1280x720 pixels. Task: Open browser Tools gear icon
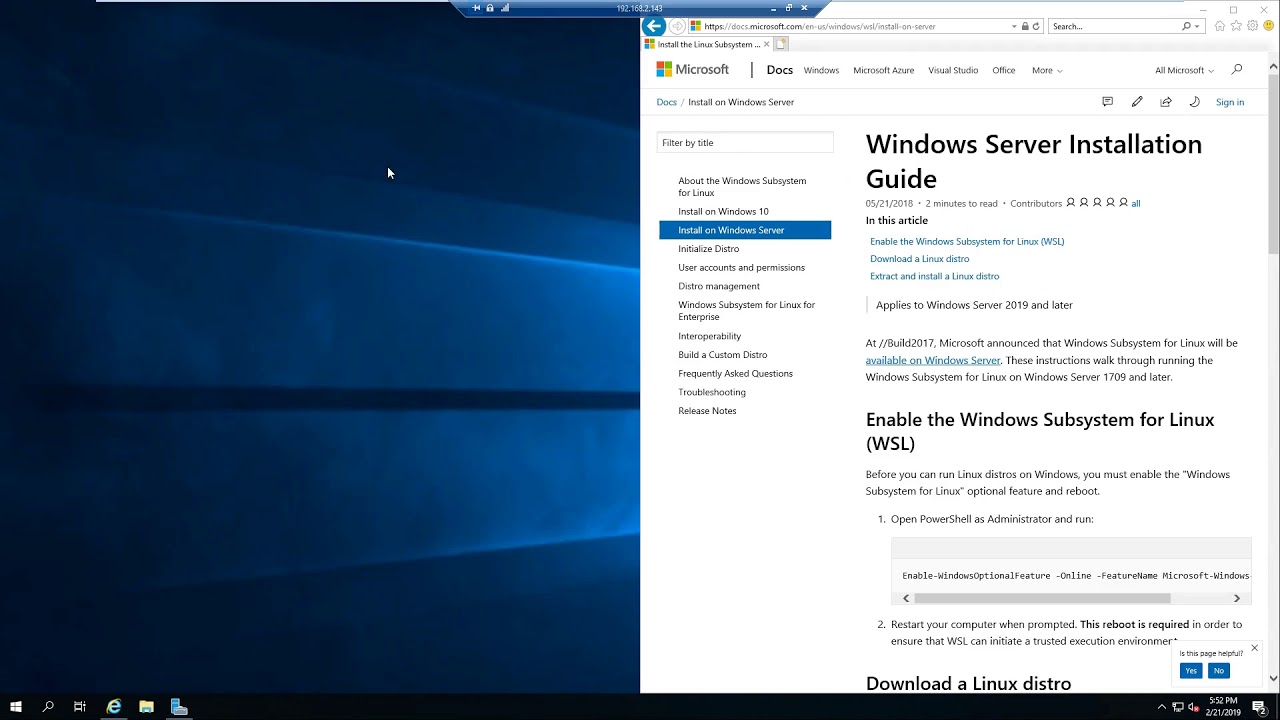tap(1252, 26)
